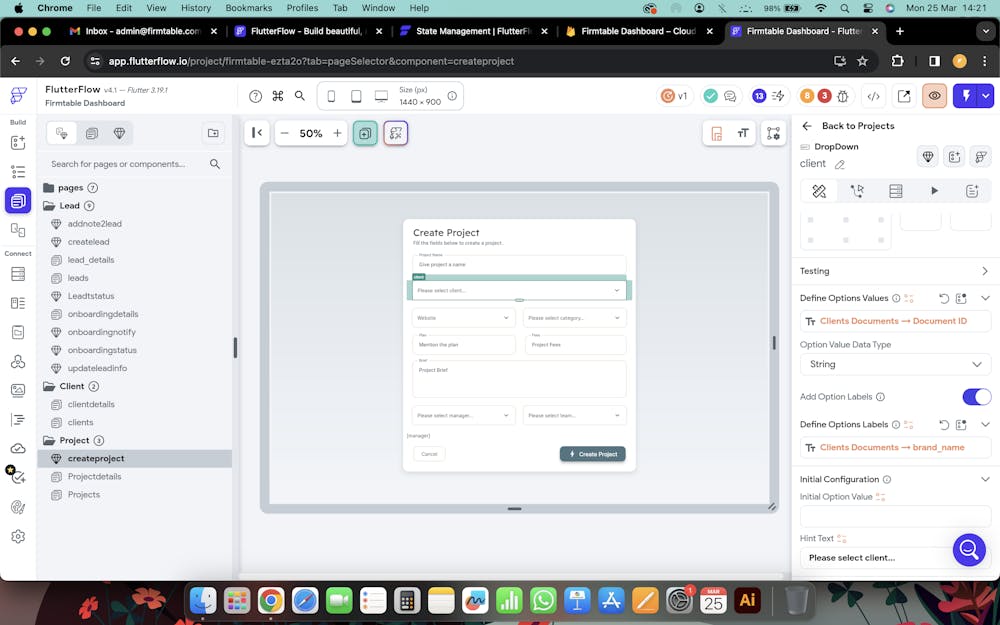This screenshot has width=1000, height=625.
Task: Select tablet canvas size
Action: (356, 96)
